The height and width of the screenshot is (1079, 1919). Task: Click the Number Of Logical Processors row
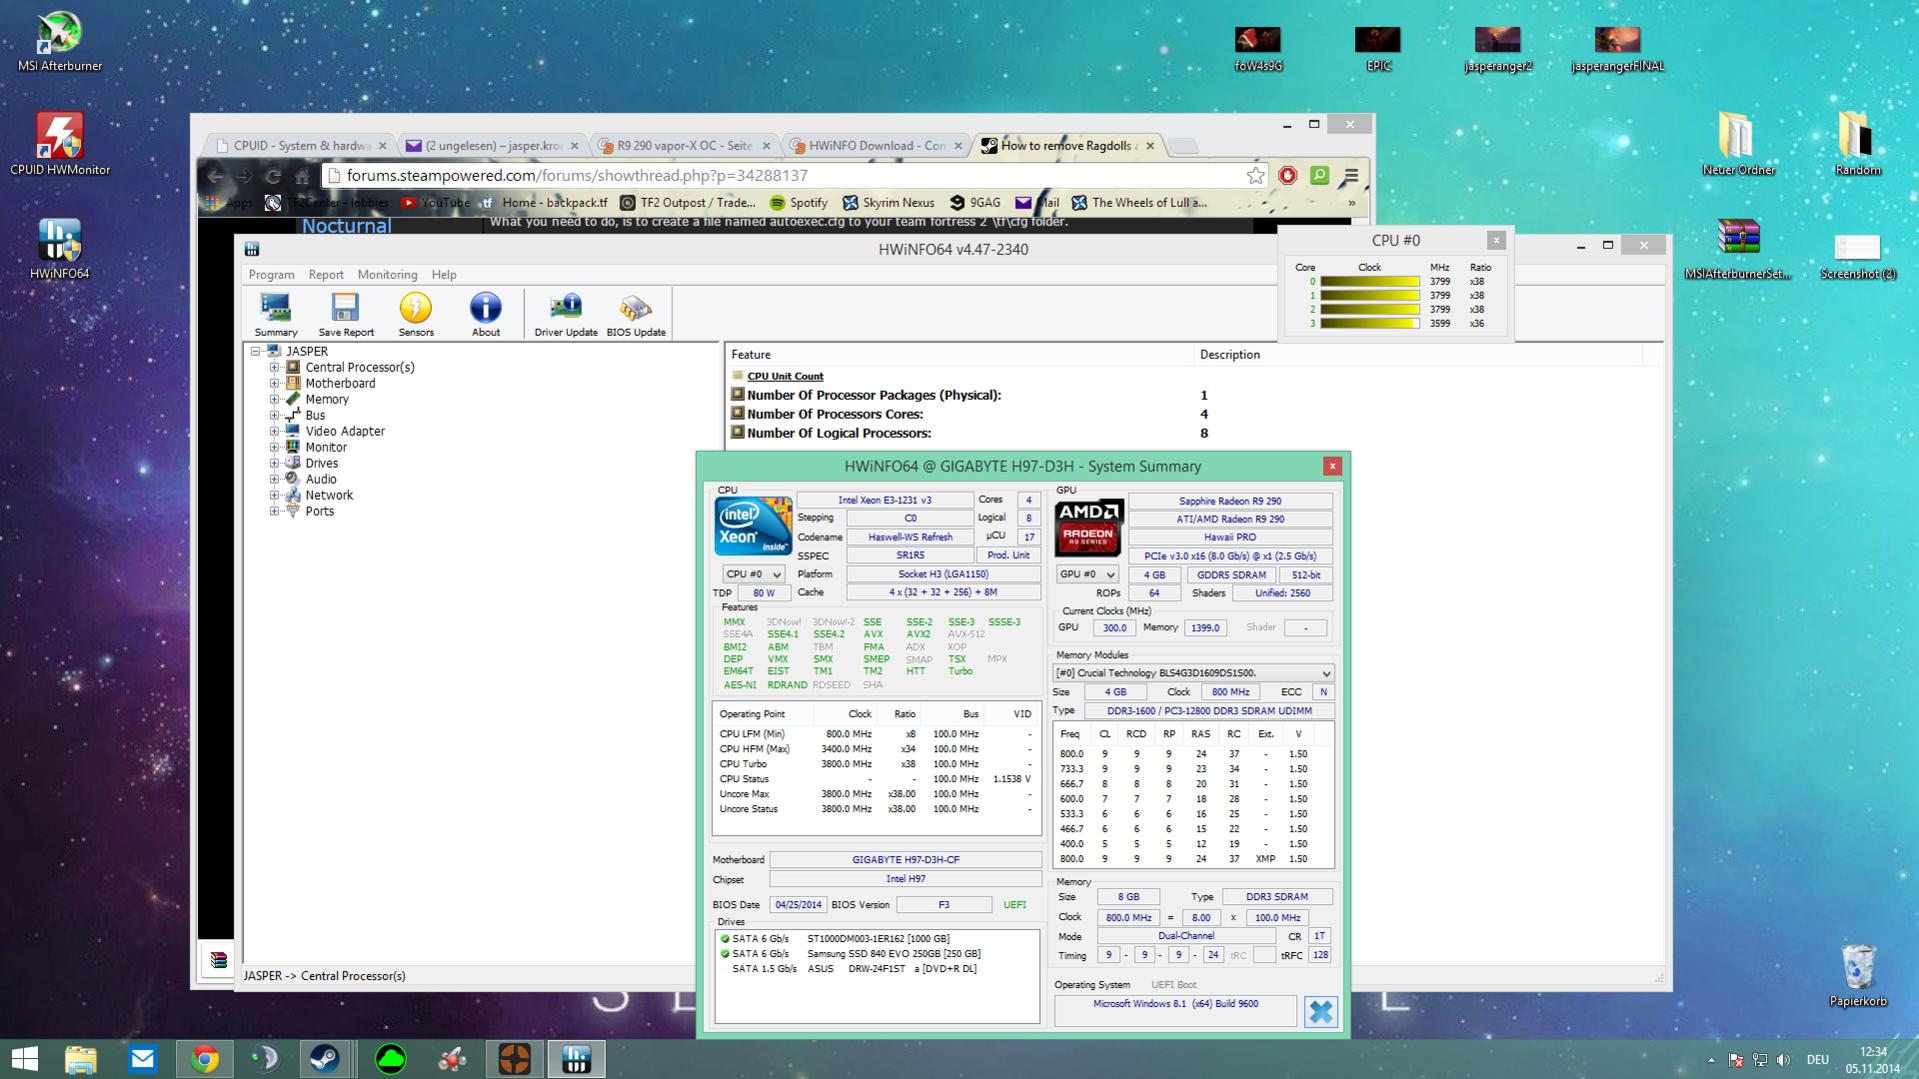1195,434
